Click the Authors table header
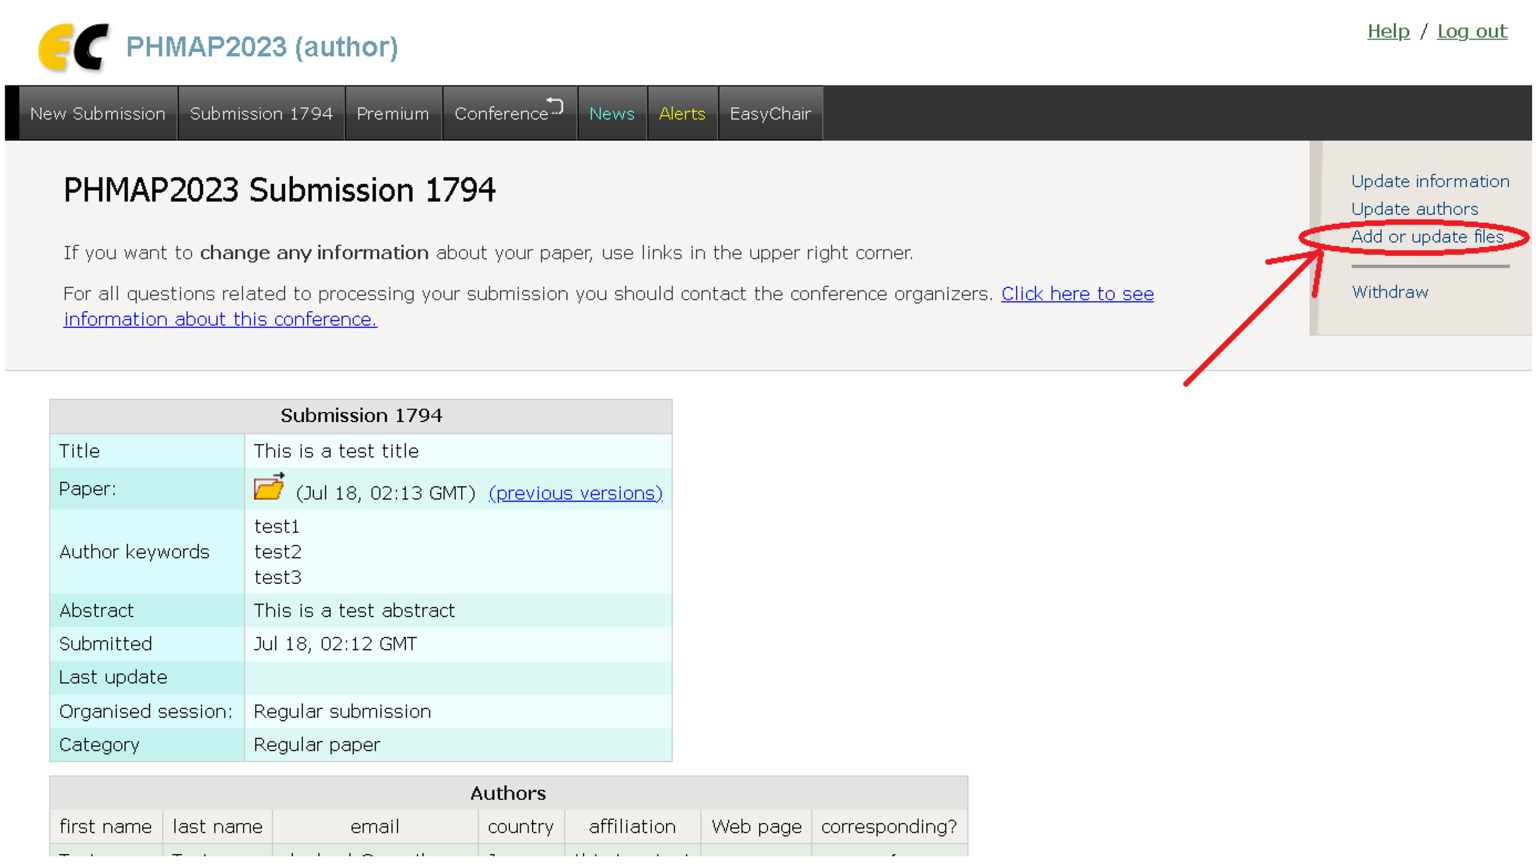Screen dimensions: 1536x864 [x=508, y=793]
